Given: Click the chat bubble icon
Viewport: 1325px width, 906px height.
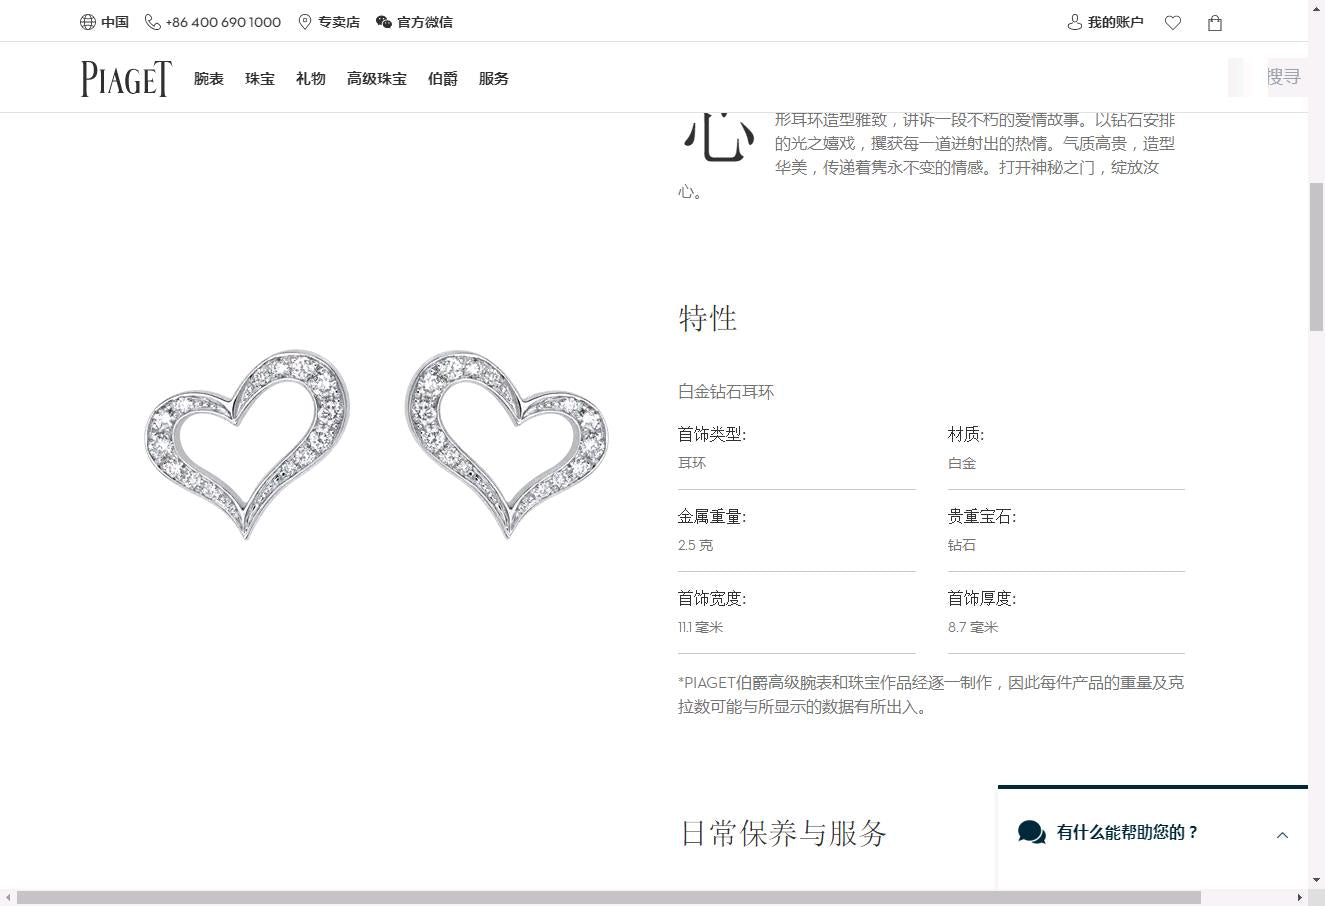Looking at the screenshot, I should (1031, 832).
